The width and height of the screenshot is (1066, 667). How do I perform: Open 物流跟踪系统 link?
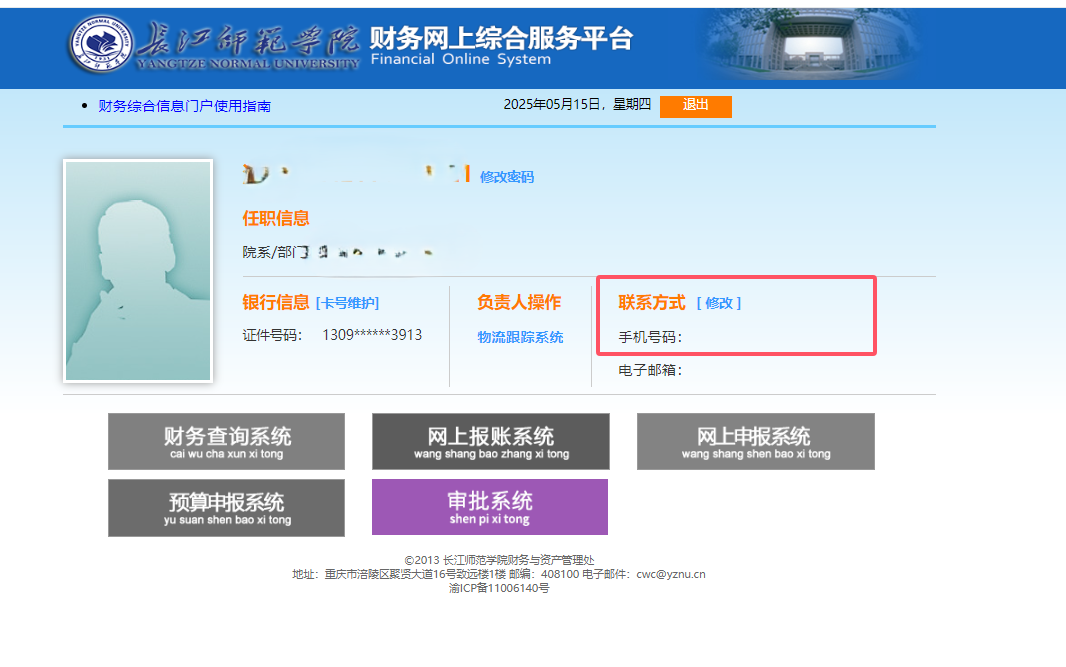(520, 337)
